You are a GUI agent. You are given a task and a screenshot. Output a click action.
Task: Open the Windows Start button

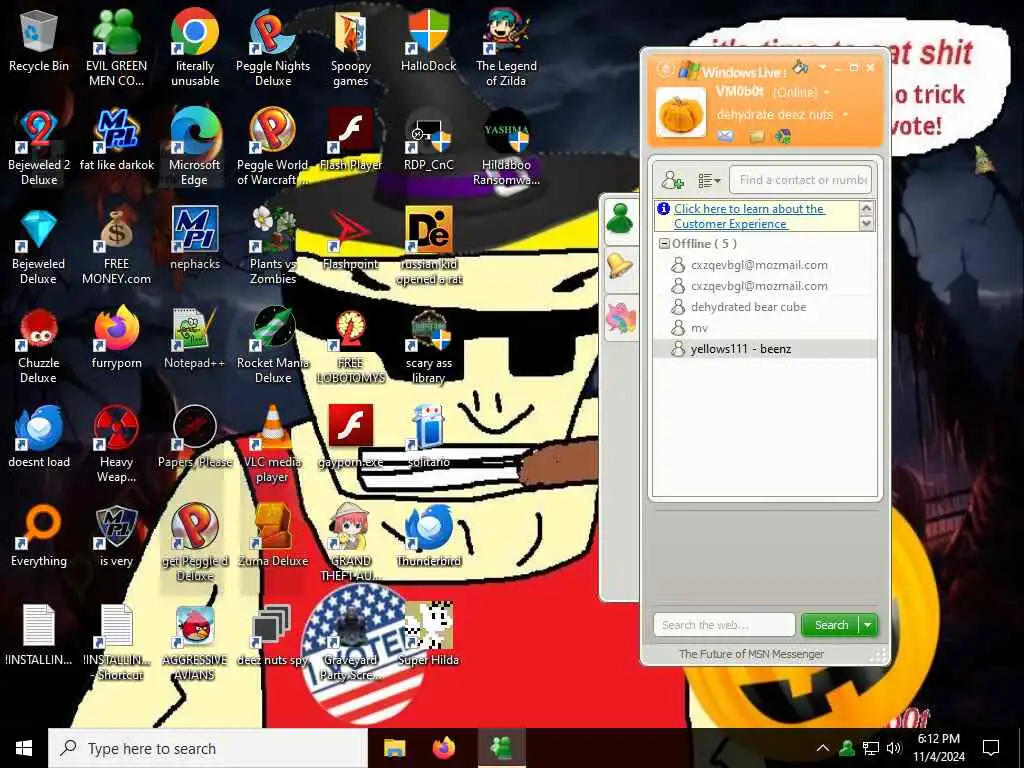24,748
